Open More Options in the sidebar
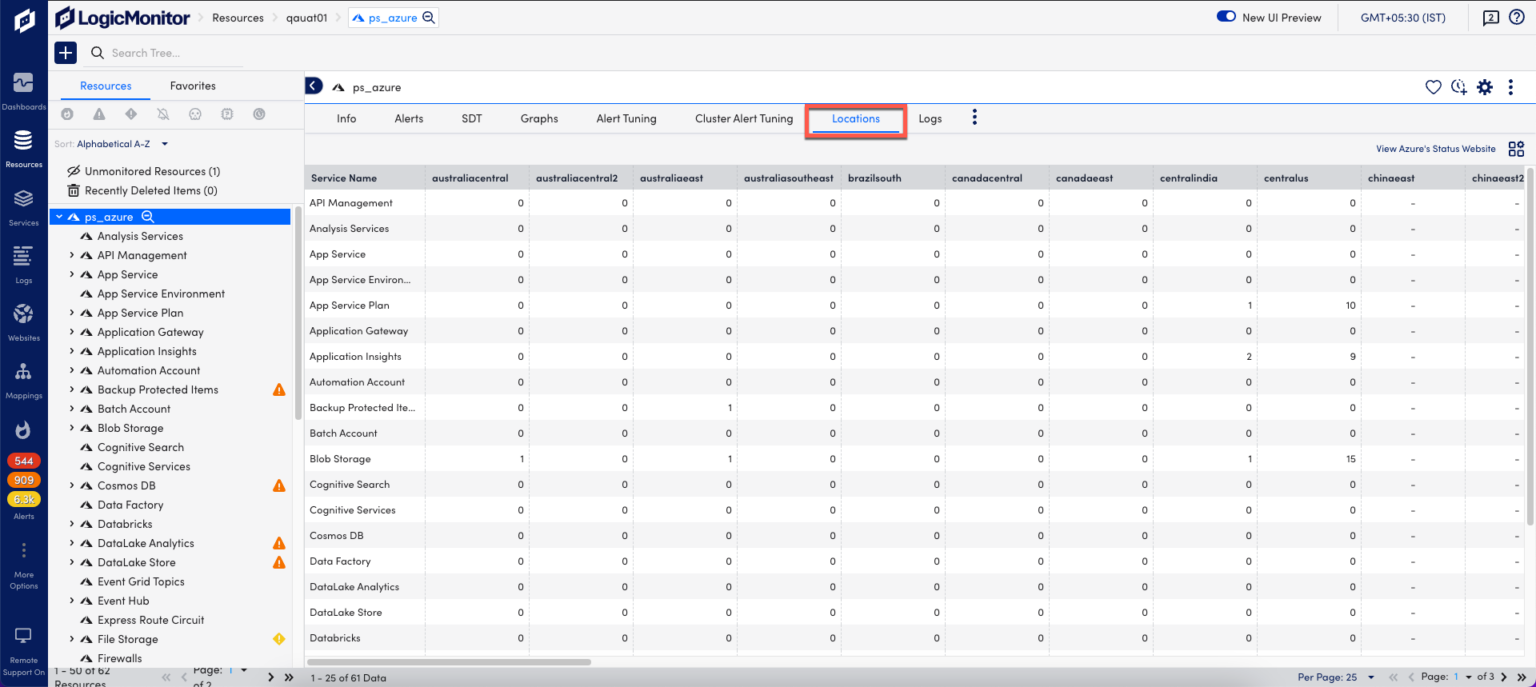The width and height of the screenshot is (1536, 687). (23, 564)
